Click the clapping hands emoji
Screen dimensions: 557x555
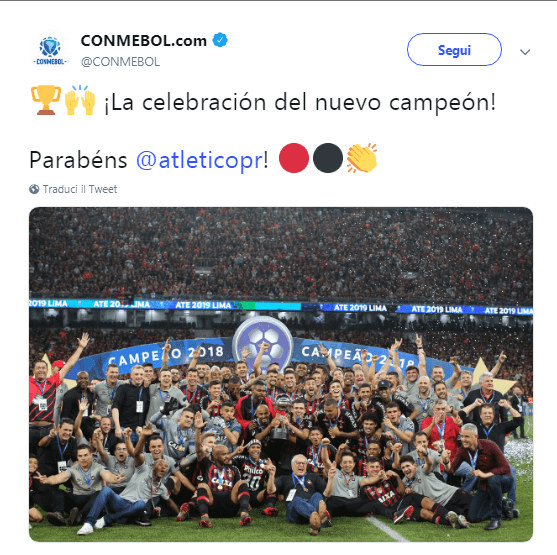click(x=362, y=158)
